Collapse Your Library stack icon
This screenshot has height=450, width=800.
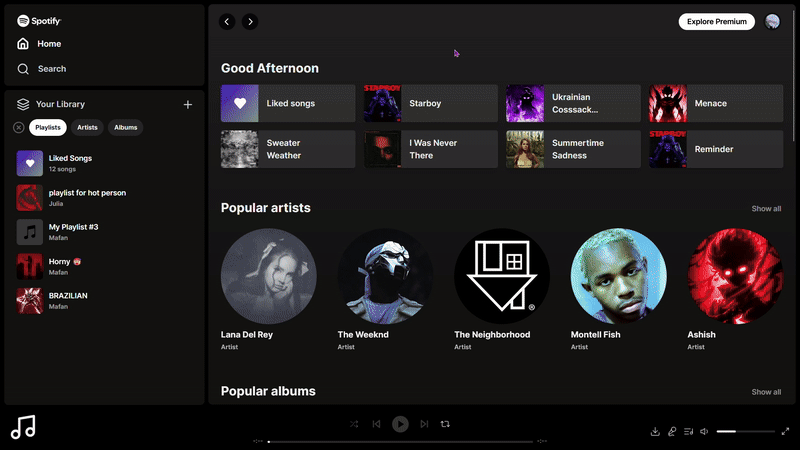tap(23, 104)
